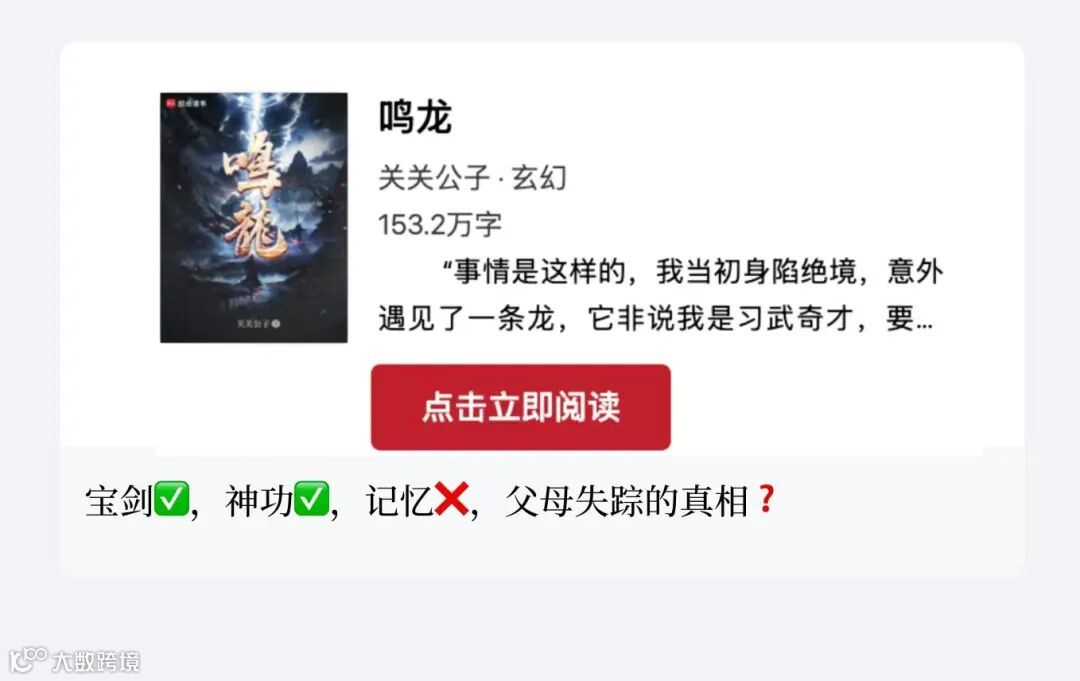
Task: Click the 宝剑 text
Action: (118, 501)
